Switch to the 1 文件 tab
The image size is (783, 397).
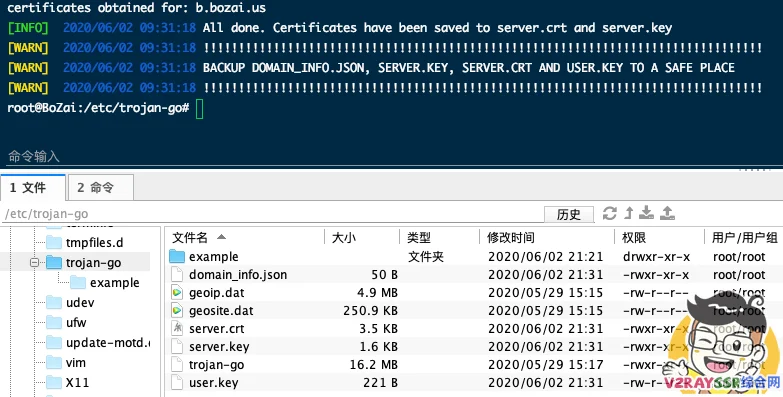33,188
